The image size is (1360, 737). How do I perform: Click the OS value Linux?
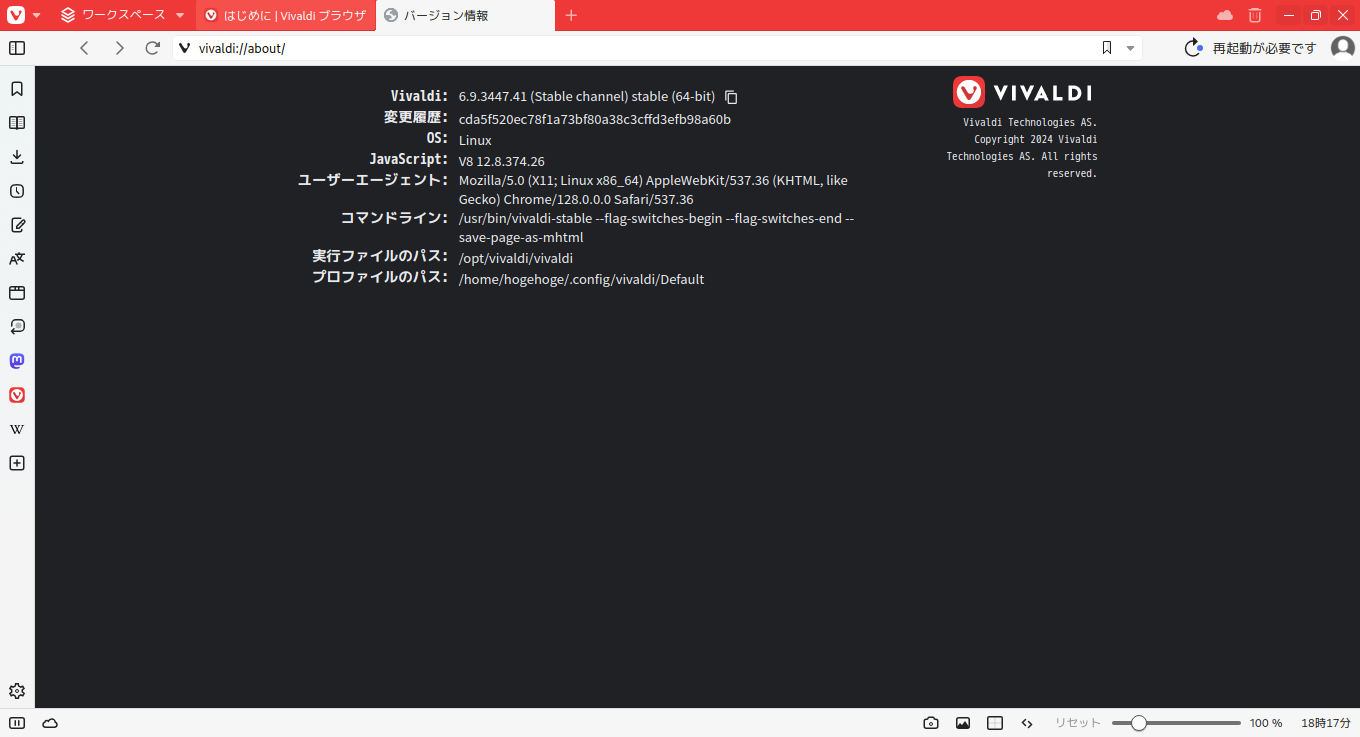(475, 140)
